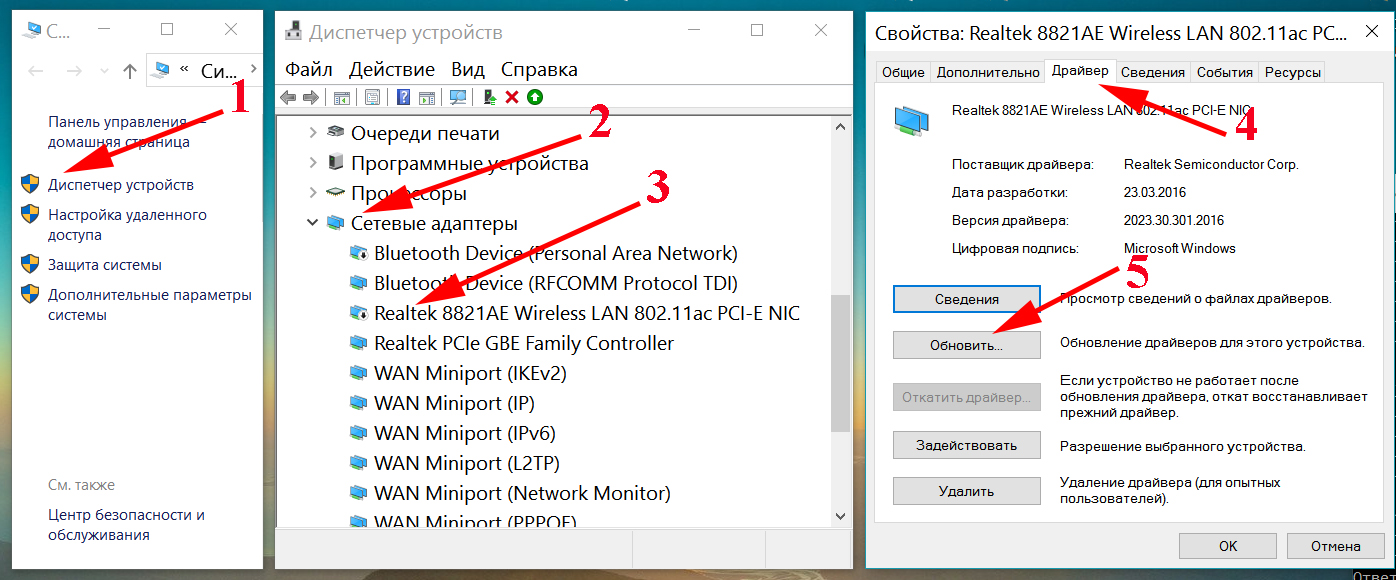
Task: Click the scroll-down arrow in Device Manager tree
Action: pos(841,517)
